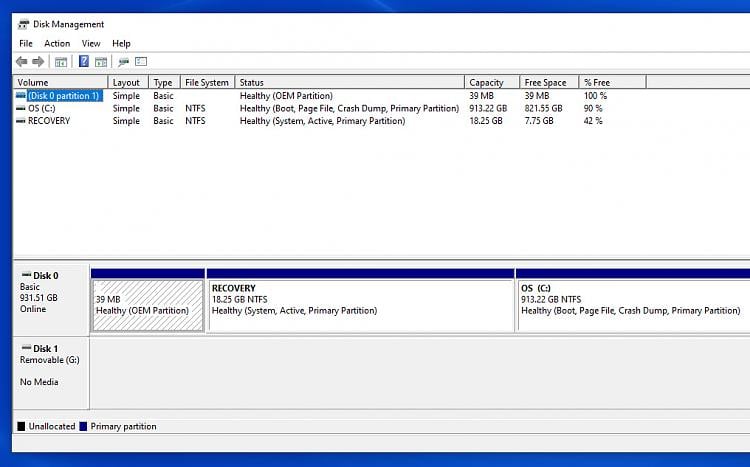
Task: Click the 913.22 GB capacity cell
Action: (x=488, y=108)
